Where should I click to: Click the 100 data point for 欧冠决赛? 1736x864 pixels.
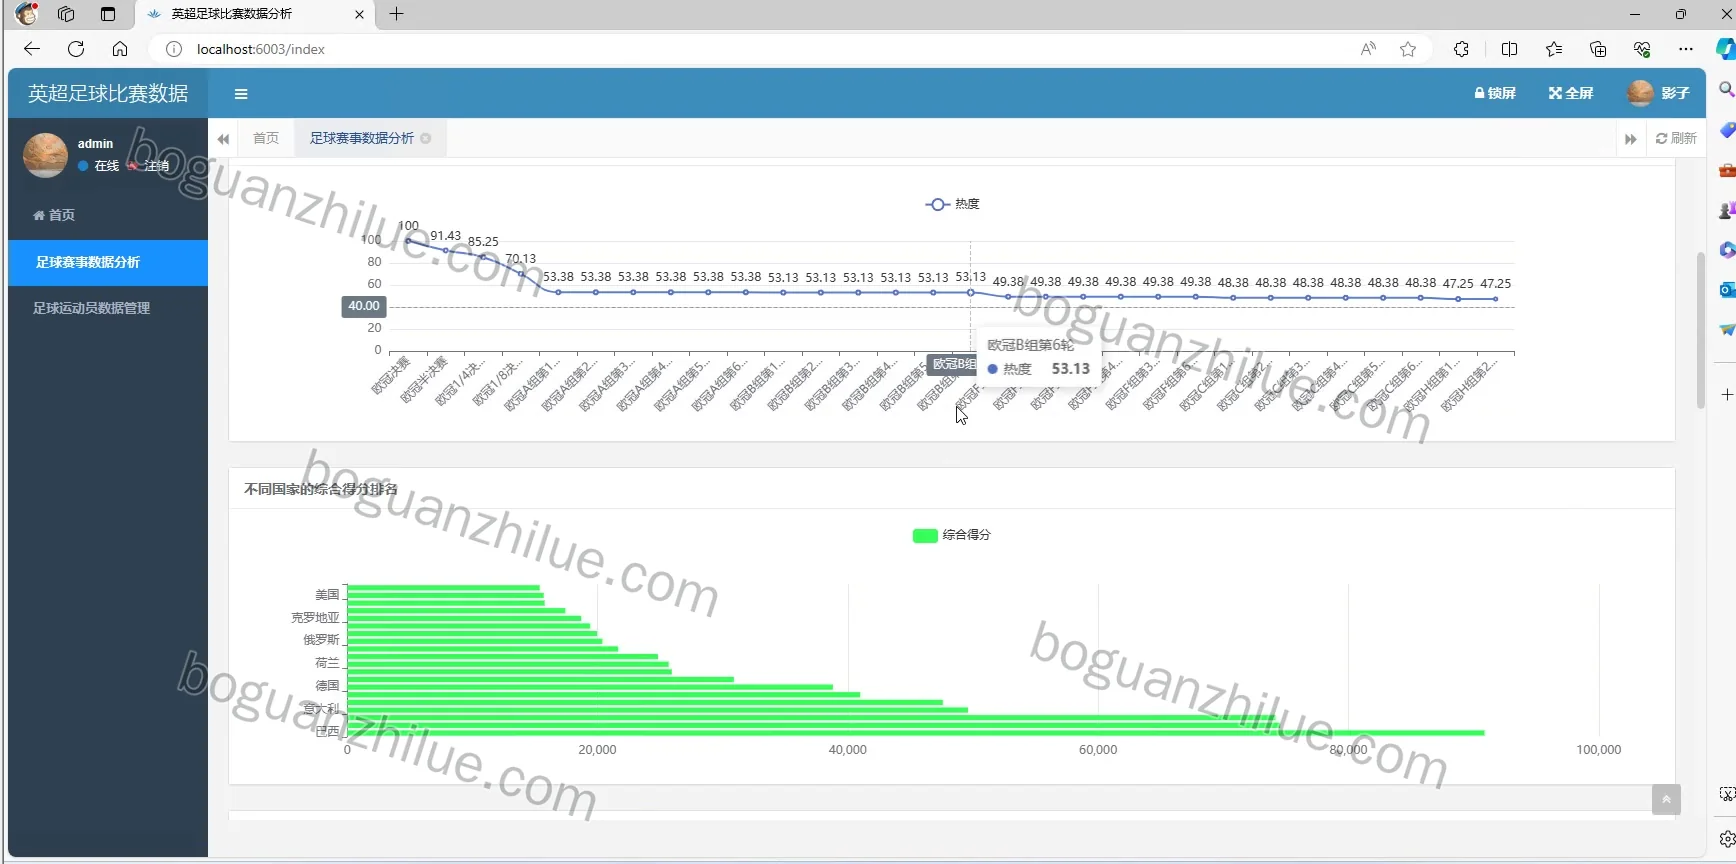(408, 241)
